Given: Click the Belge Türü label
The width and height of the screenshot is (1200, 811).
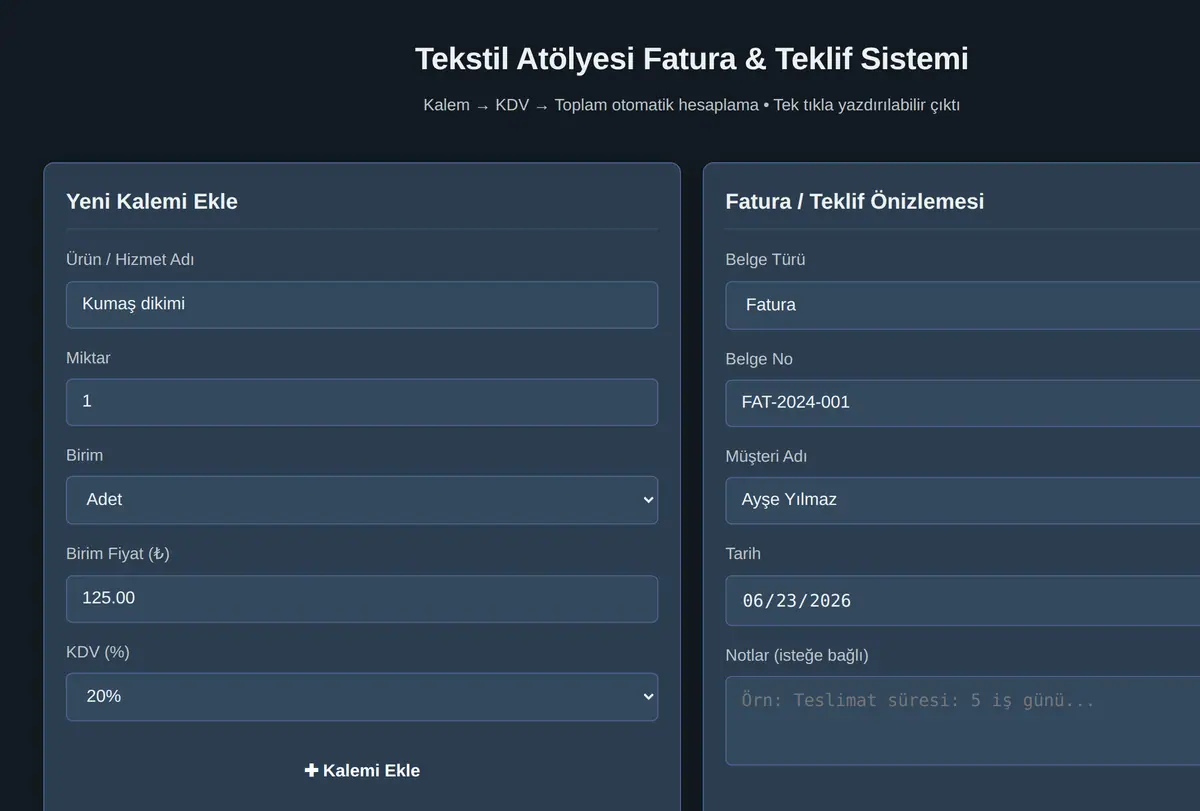Looking at the screenshot, I should pyautogui.click(x=766, y=260).
